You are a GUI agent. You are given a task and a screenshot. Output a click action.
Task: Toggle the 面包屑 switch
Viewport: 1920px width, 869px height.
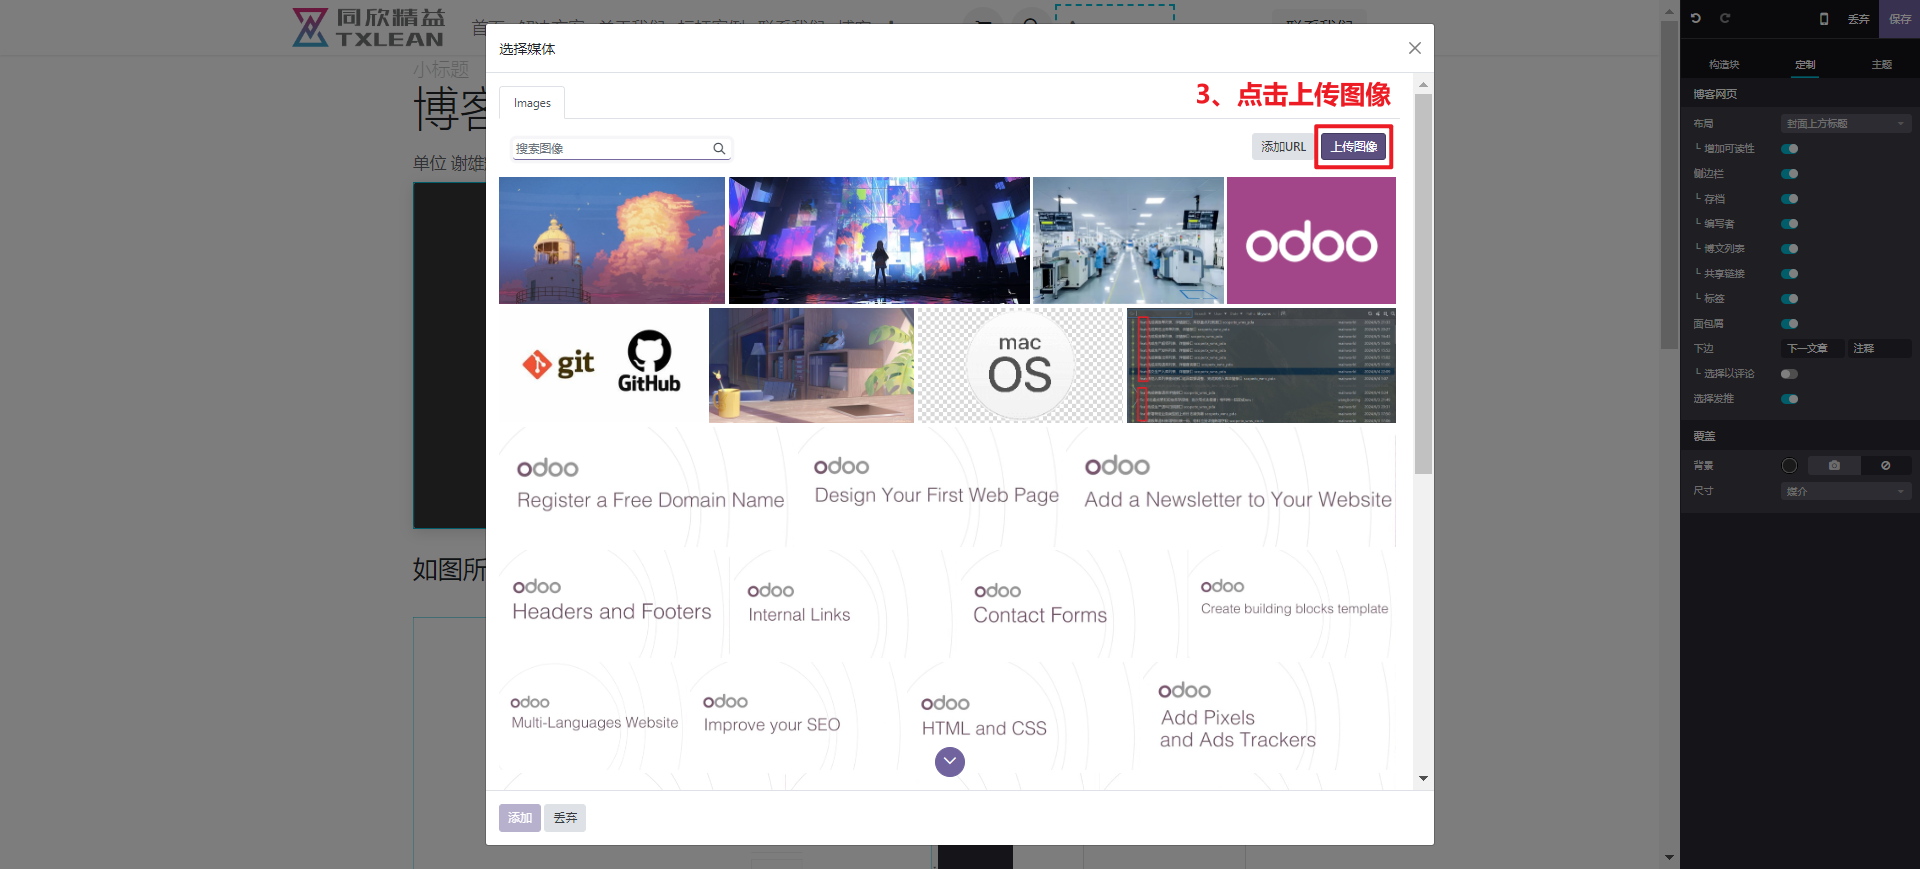pyautogui.click(x=1790, y=324)
